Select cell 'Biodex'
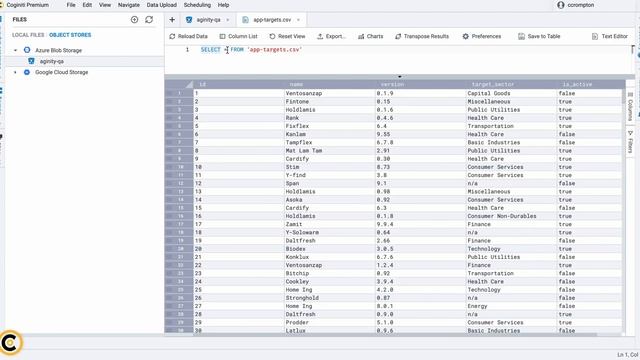Image resolution: width=640 pixels, height=360 pixels. pos(330,249)
